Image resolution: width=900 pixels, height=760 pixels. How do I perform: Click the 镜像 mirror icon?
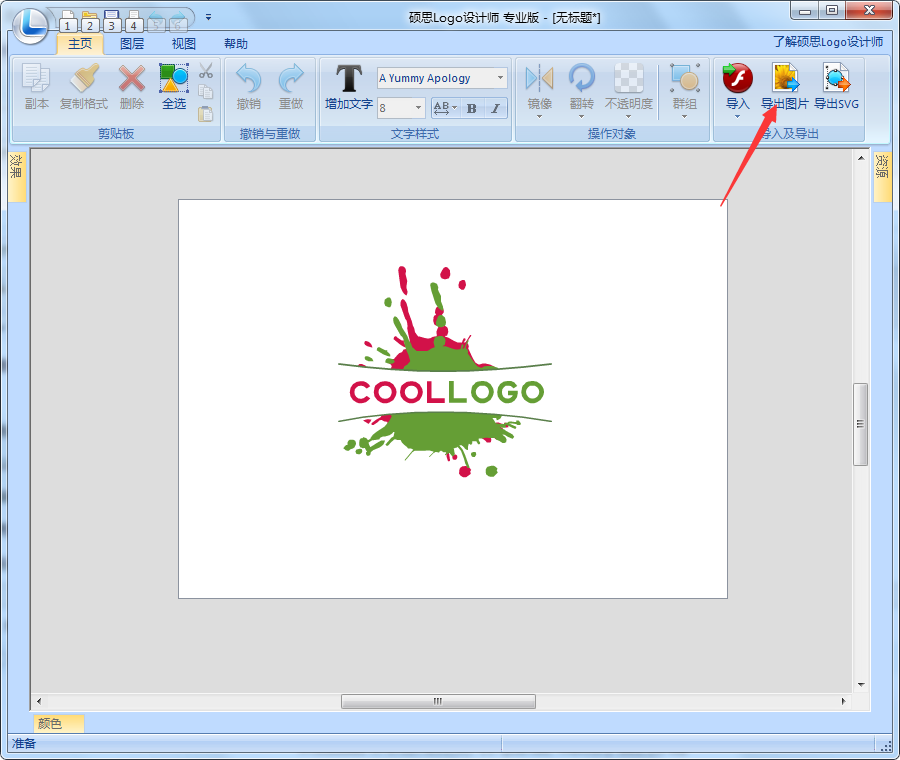539,86
